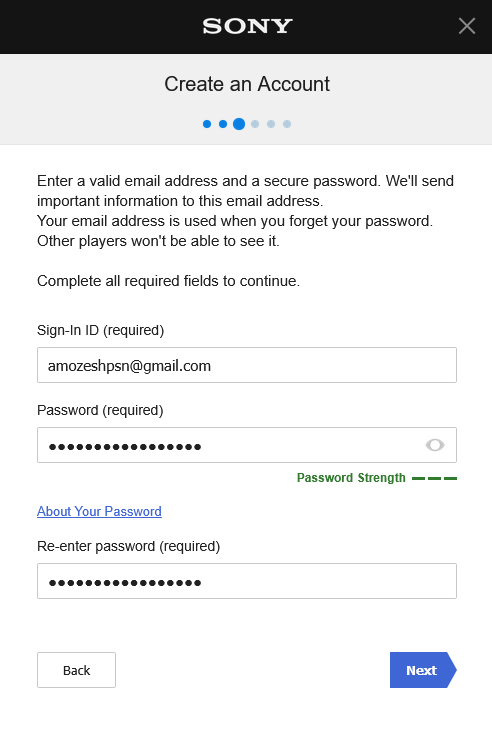Close the Sony account dialog
This screenshot has height=730, width=492.
[x=466, y=26]
